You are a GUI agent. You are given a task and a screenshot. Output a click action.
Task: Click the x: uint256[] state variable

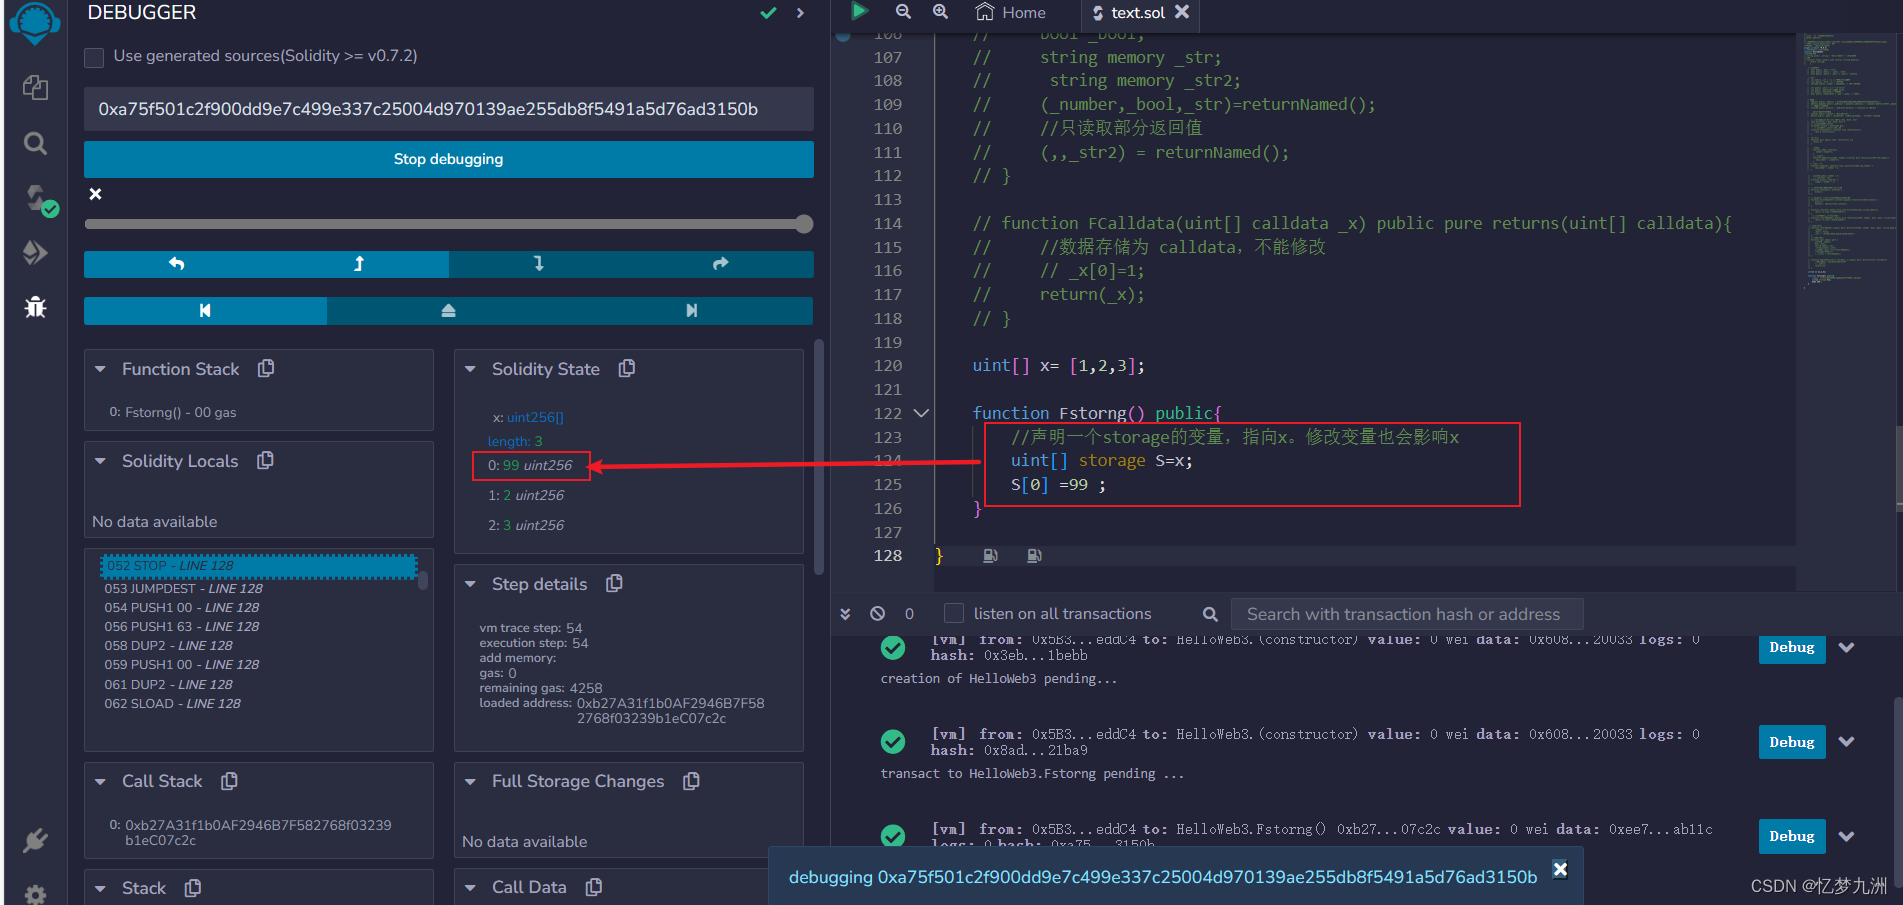pos(528,417)
